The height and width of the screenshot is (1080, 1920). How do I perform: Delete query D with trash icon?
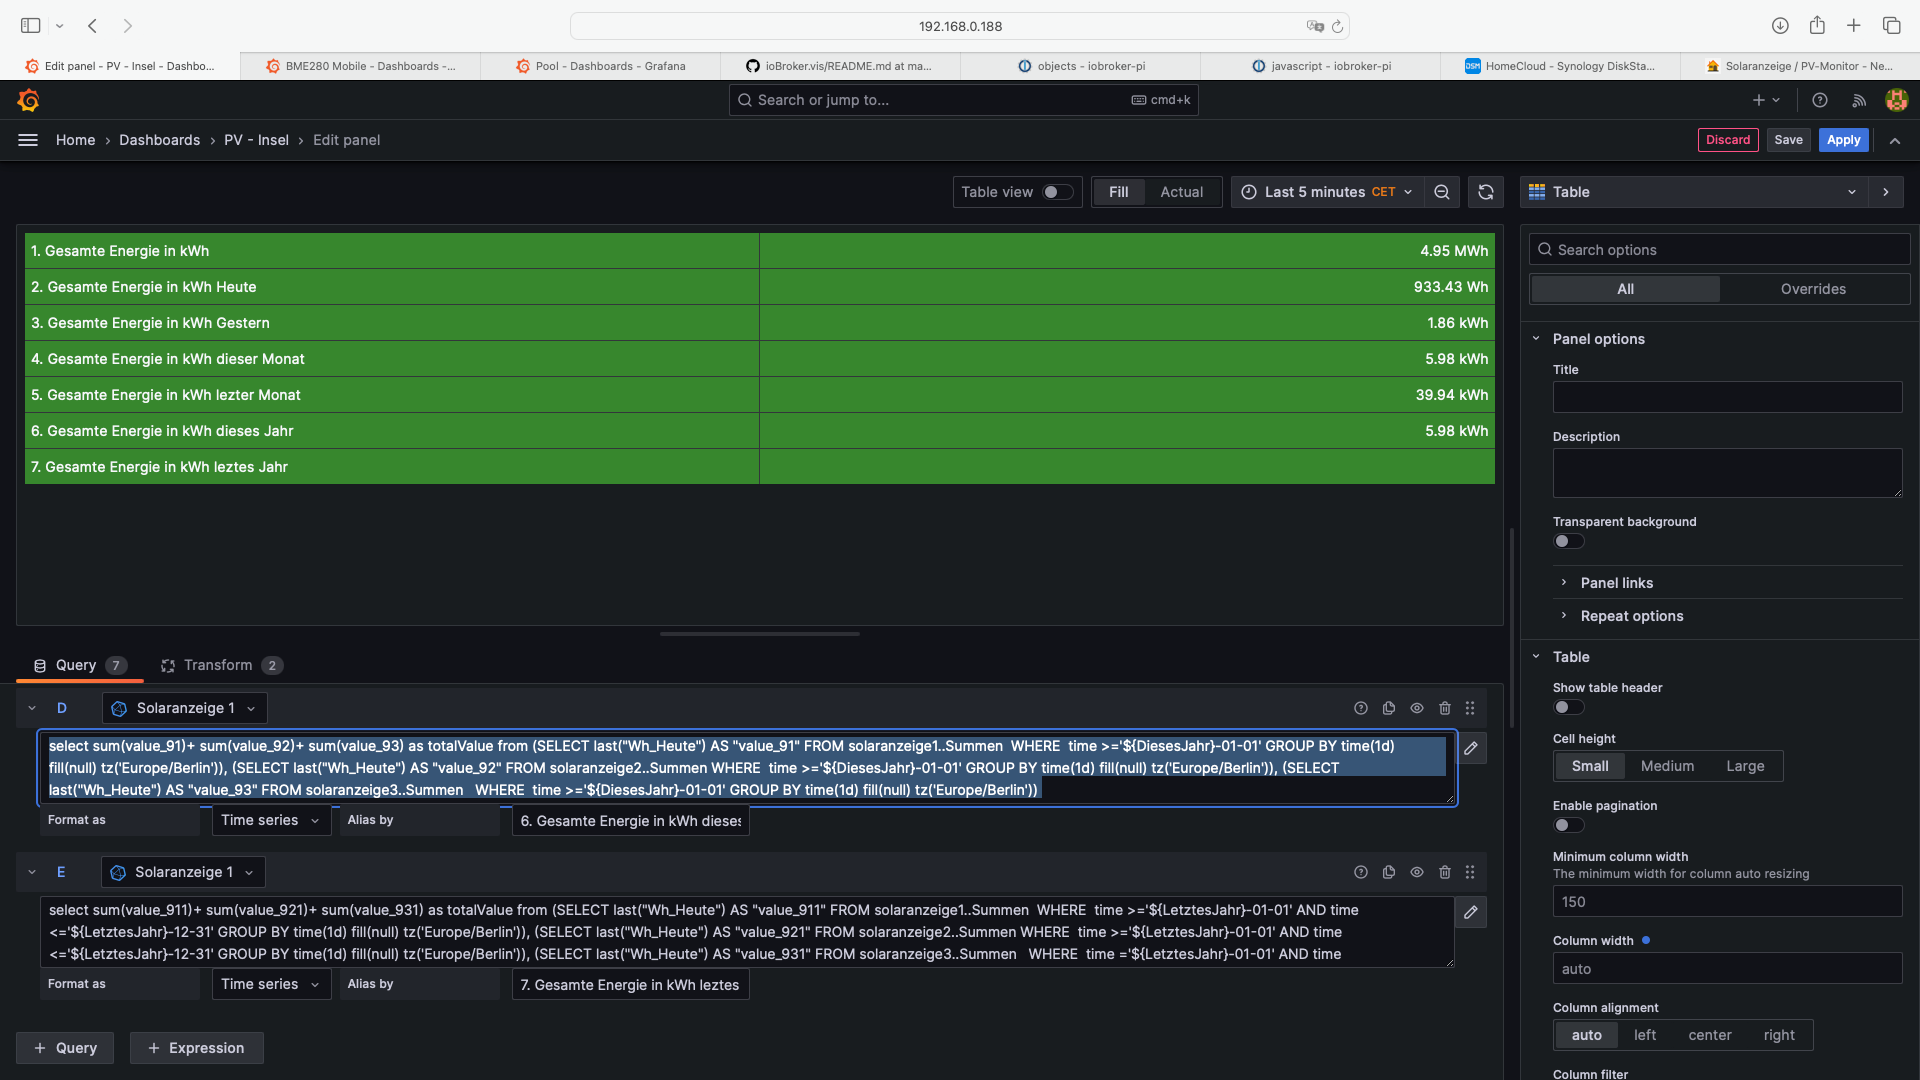click(1445, 708)
